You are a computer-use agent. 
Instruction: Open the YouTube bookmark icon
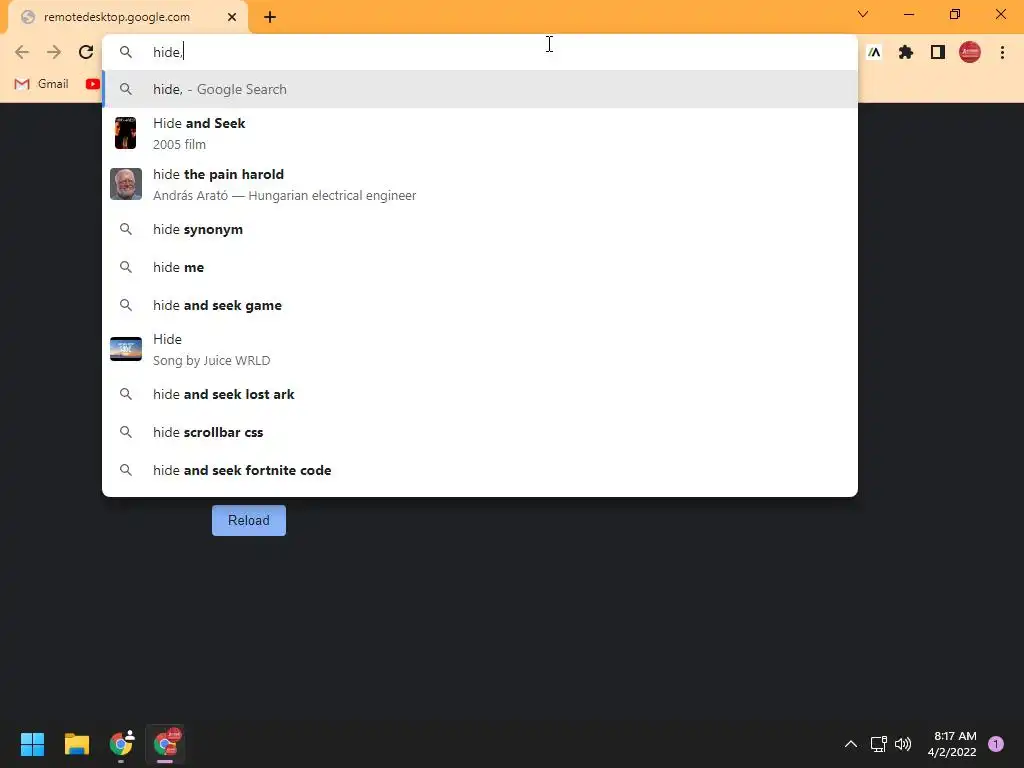(x=93, y=84)
